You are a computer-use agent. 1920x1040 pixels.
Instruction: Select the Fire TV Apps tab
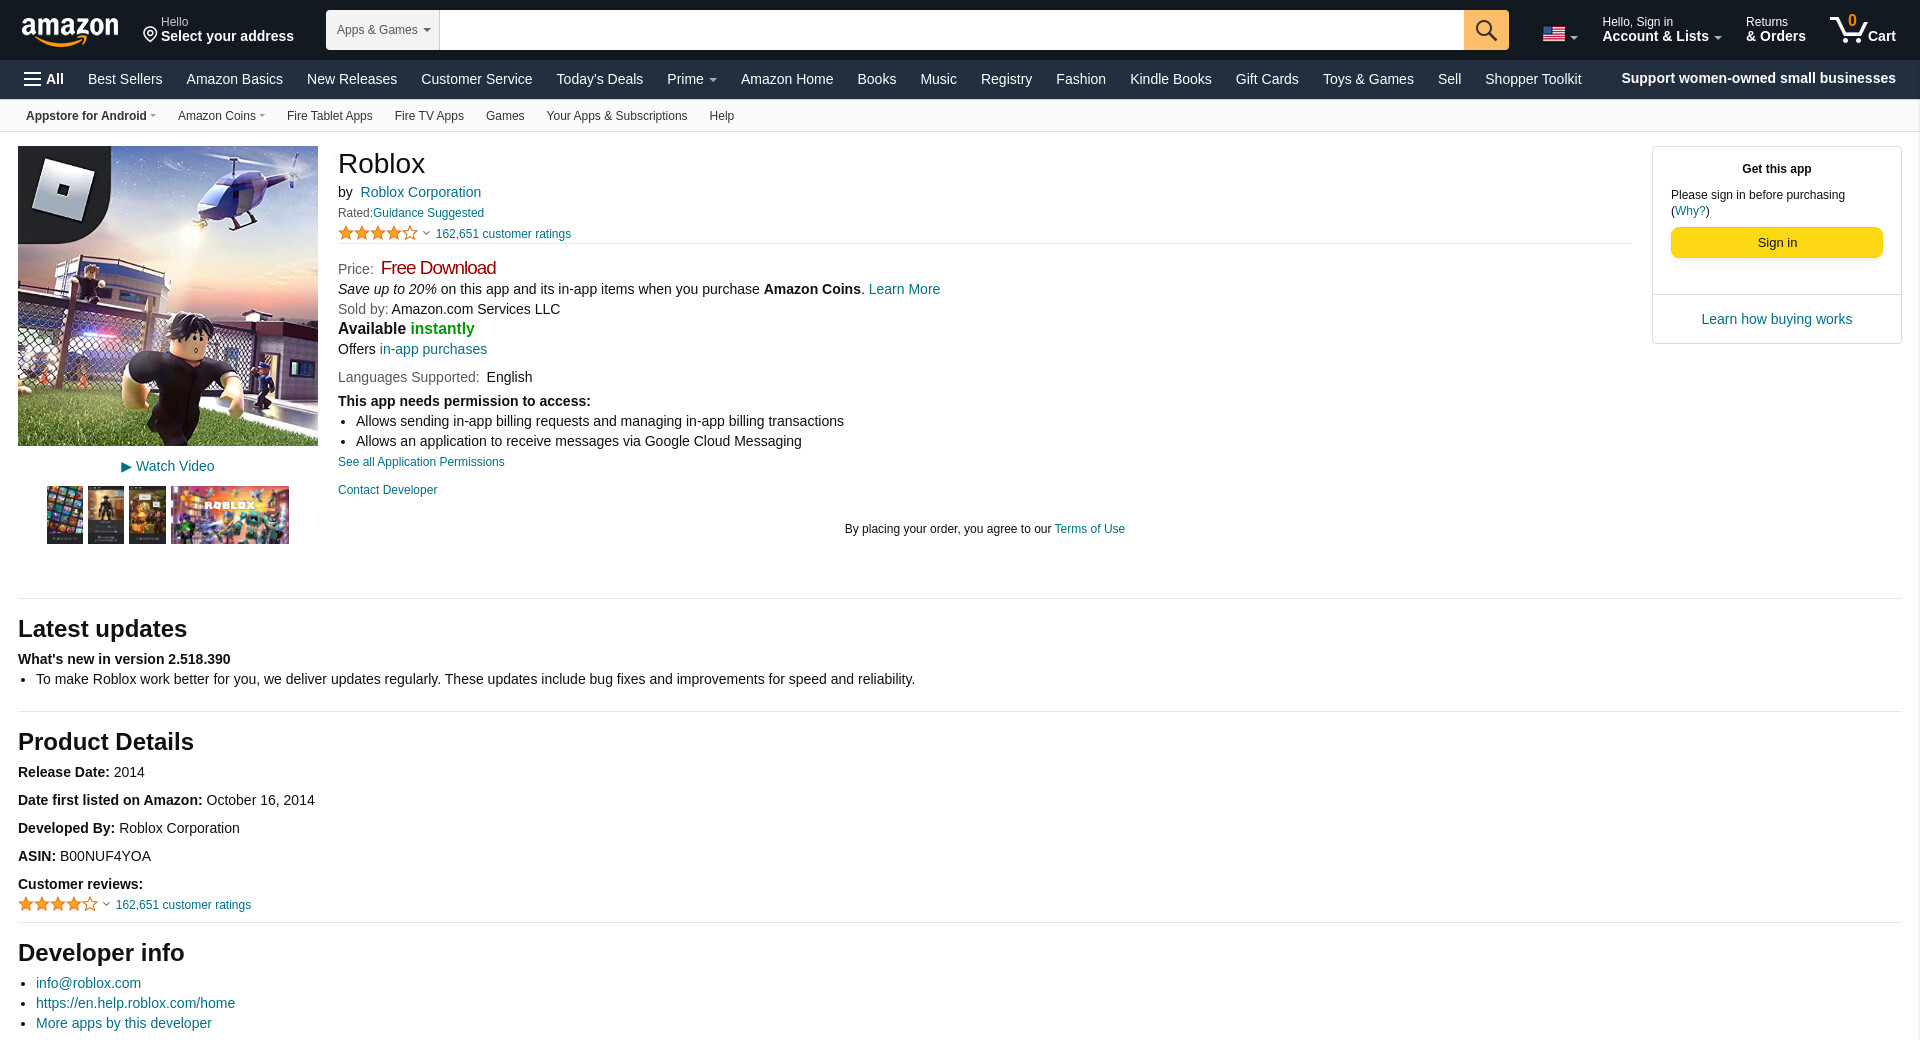[429, 116]
